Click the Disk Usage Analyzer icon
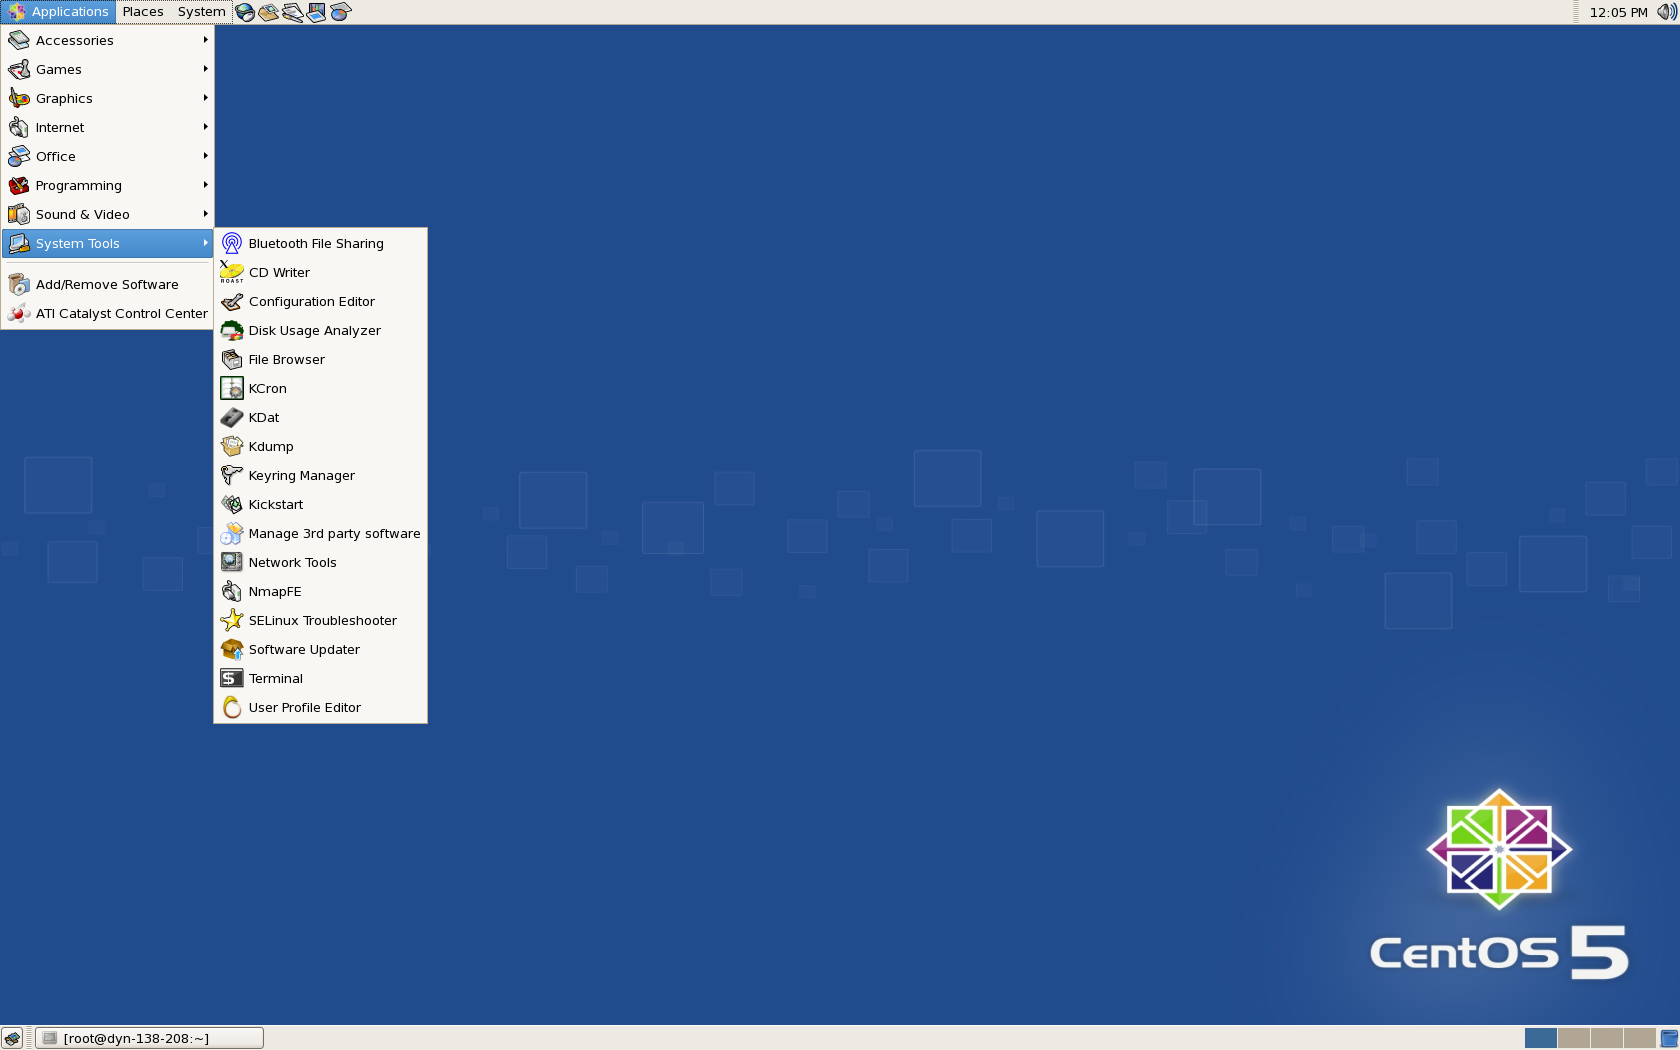The height and width of the screenshot is (1050, 1680). tap(232, 330)
